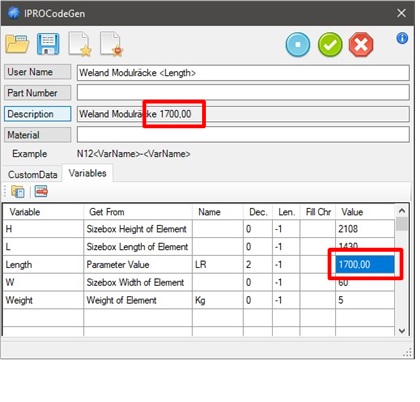Click the remove variable icon in toolbar
The width and height of the screenshot is (420, 402).
point(41,191)
